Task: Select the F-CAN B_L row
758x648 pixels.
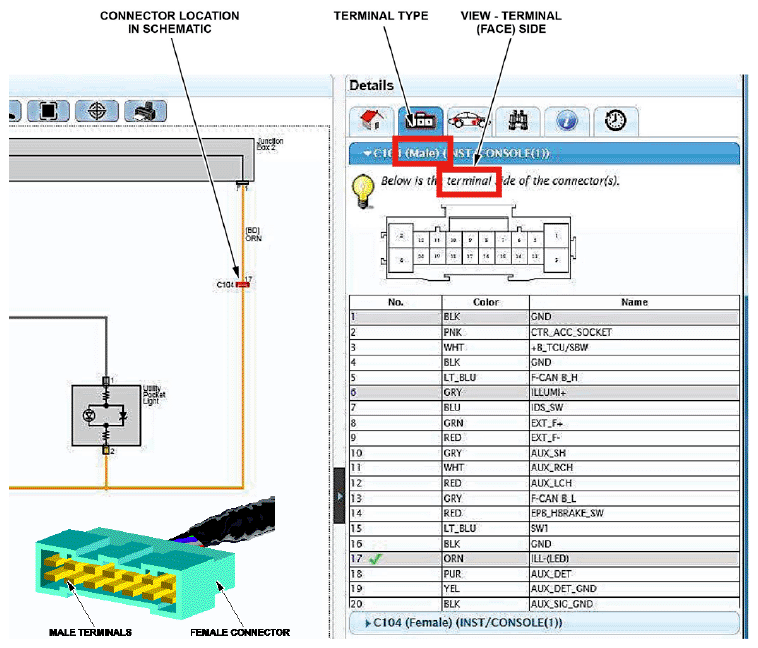Action: [x=544, y=498]
